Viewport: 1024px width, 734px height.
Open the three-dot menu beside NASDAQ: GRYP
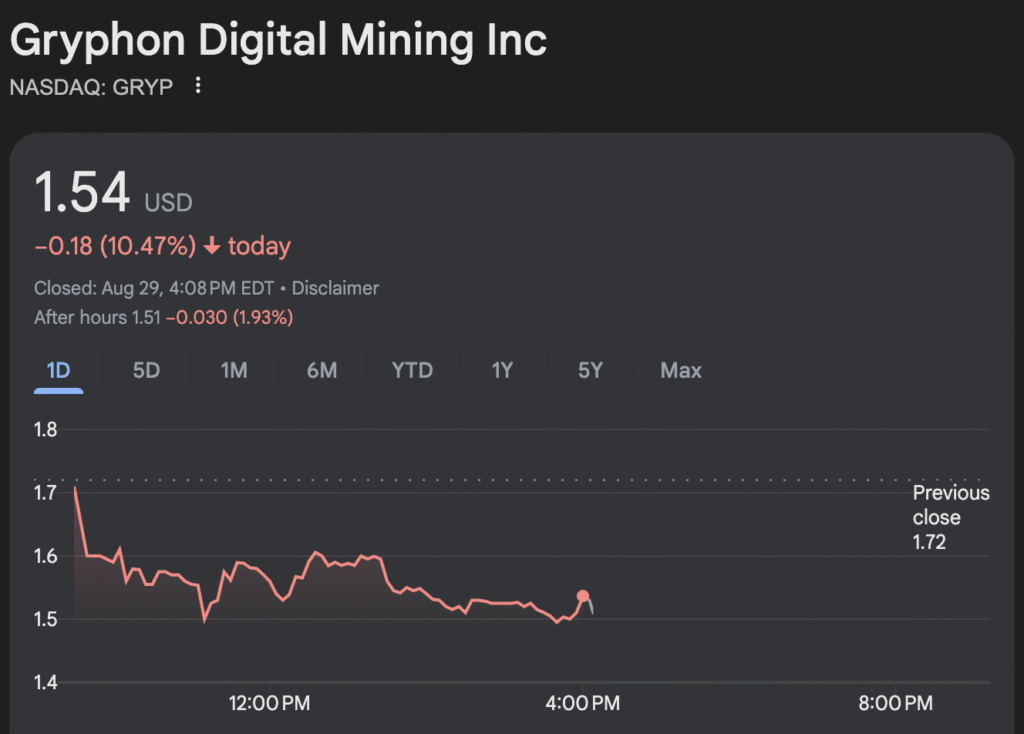click(198, 86)
